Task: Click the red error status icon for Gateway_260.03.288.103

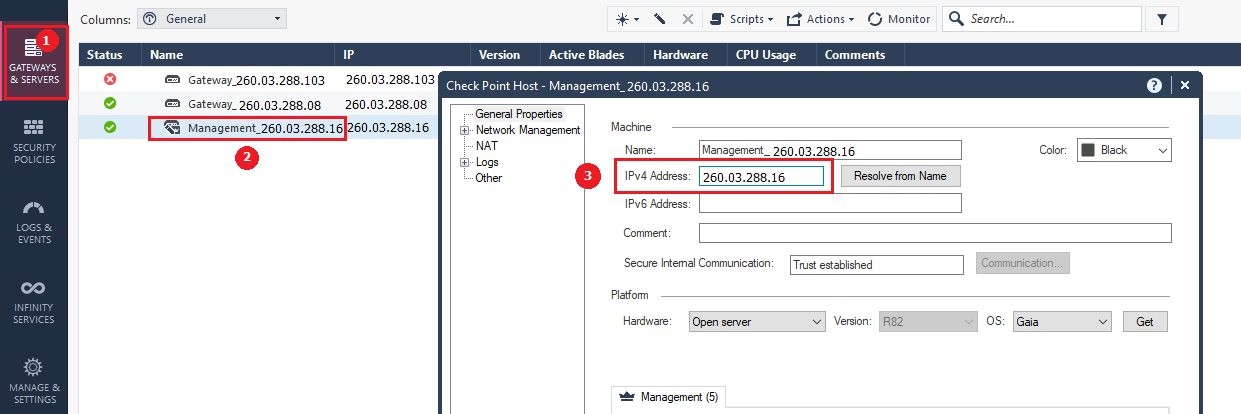Action: tap(110, 79)
